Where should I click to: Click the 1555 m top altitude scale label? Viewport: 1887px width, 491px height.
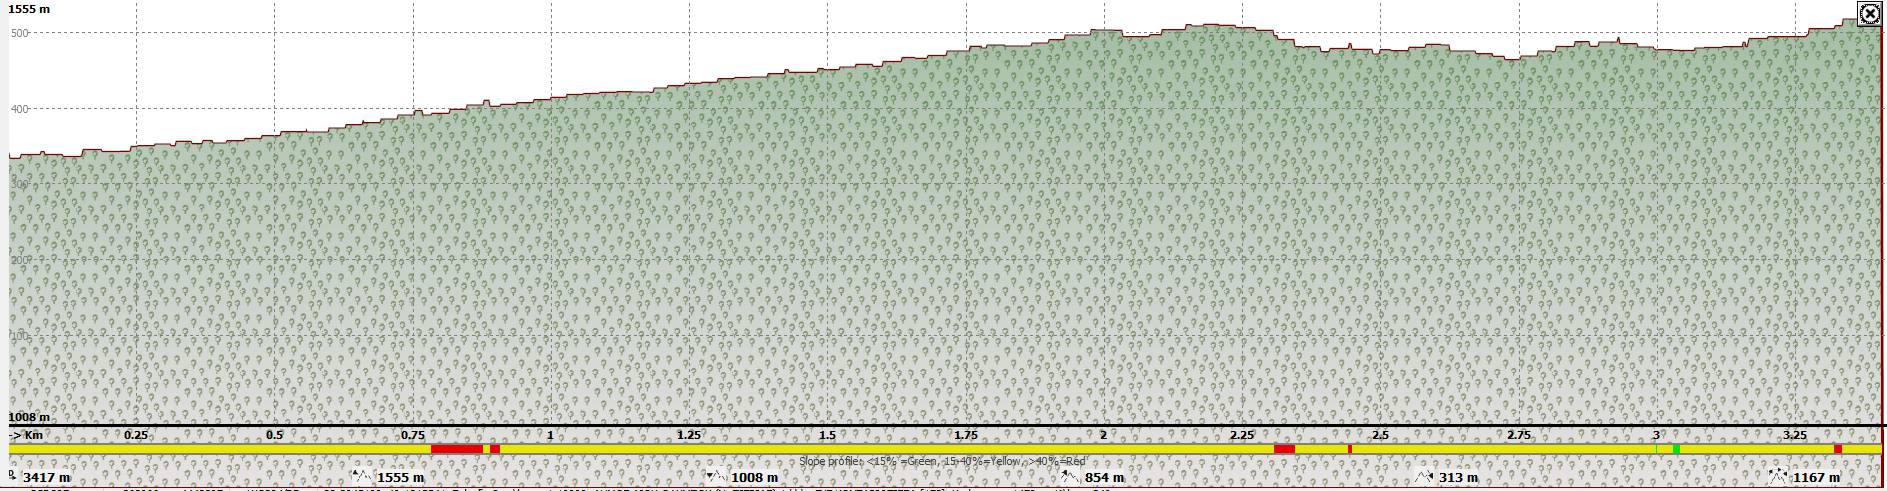pyautogui.click(x=29, y=9)
